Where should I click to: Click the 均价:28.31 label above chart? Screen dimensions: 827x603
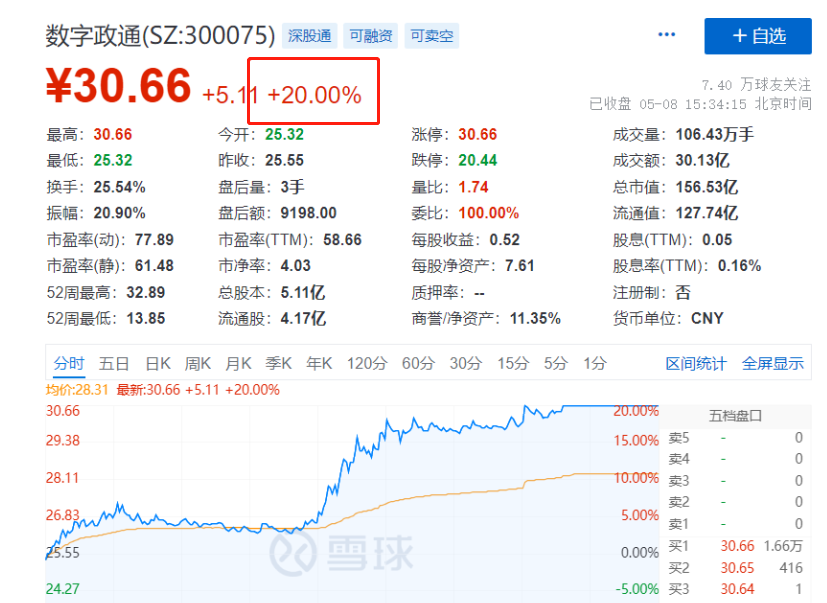76,390
